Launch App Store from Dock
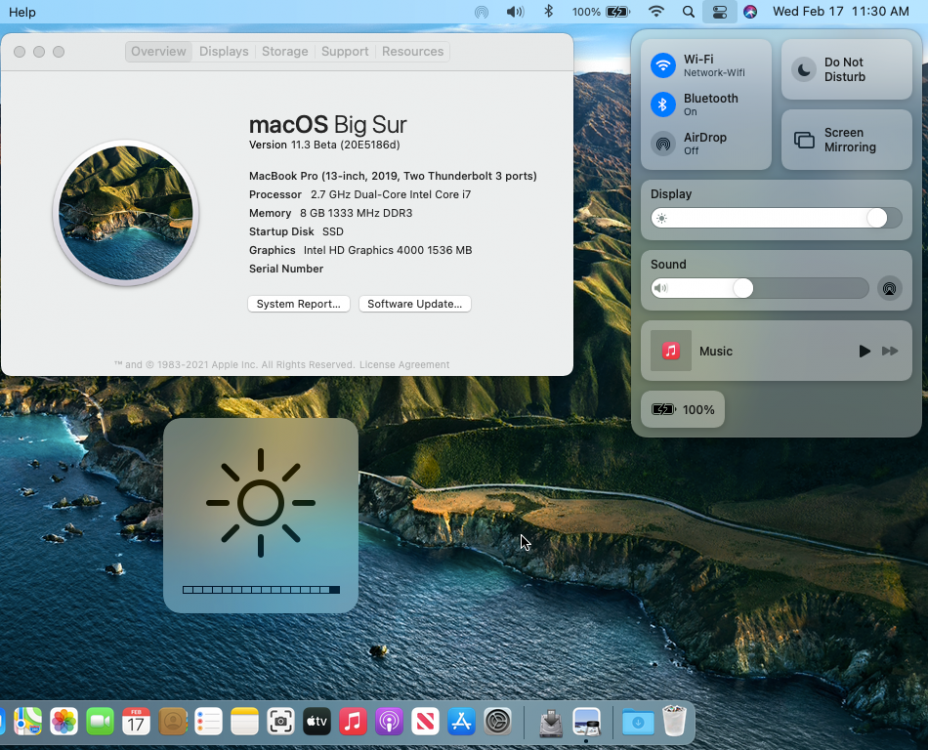Viewport: 928px width, 750px height. tap(461, 722)
